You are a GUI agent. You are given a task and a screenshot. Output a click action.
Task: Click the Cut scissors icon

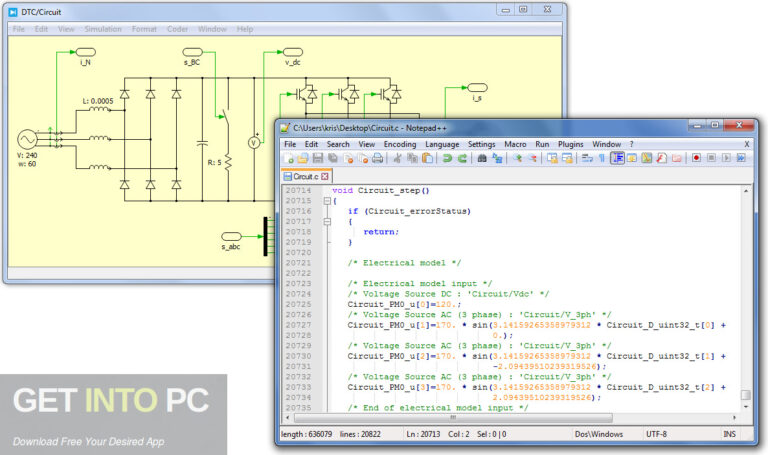tap(397, 158)
